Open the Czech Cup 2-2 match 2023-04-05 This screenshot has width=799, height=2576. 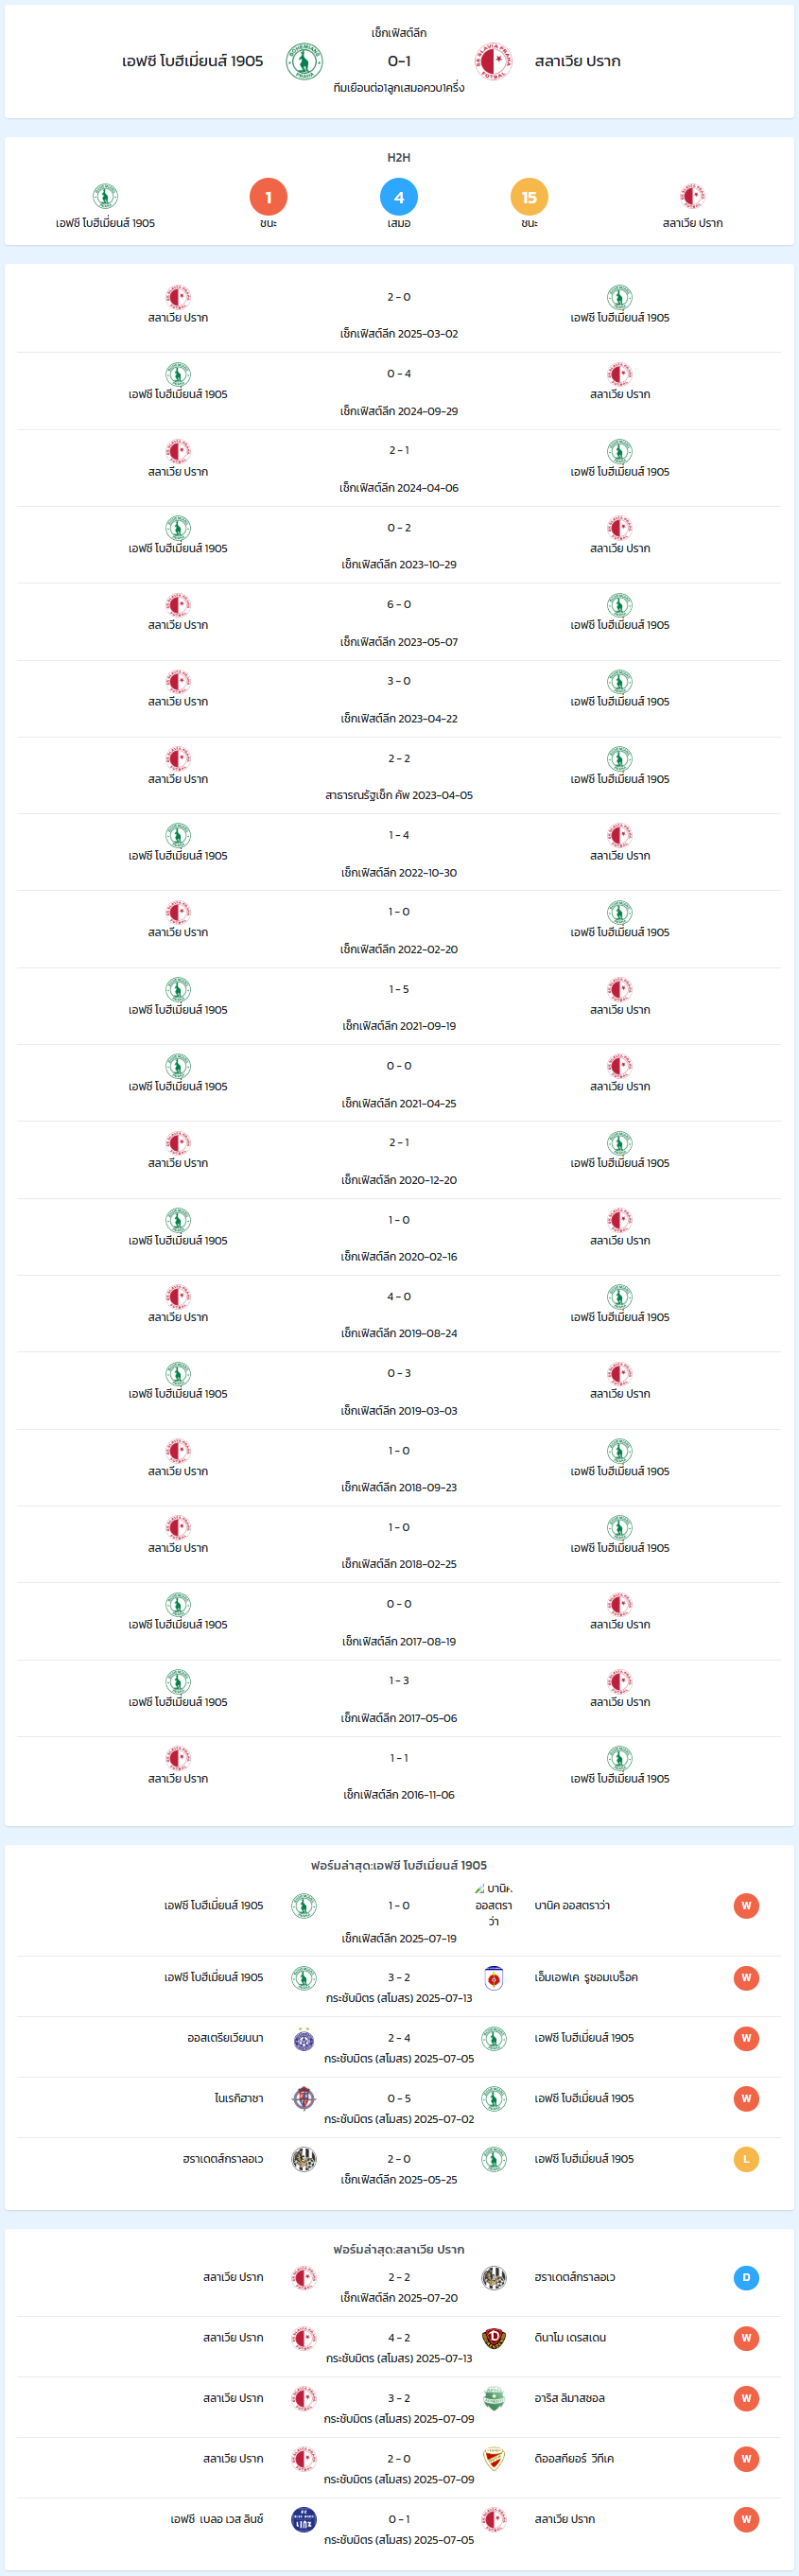pyautogui.click(x=399, y=776)
